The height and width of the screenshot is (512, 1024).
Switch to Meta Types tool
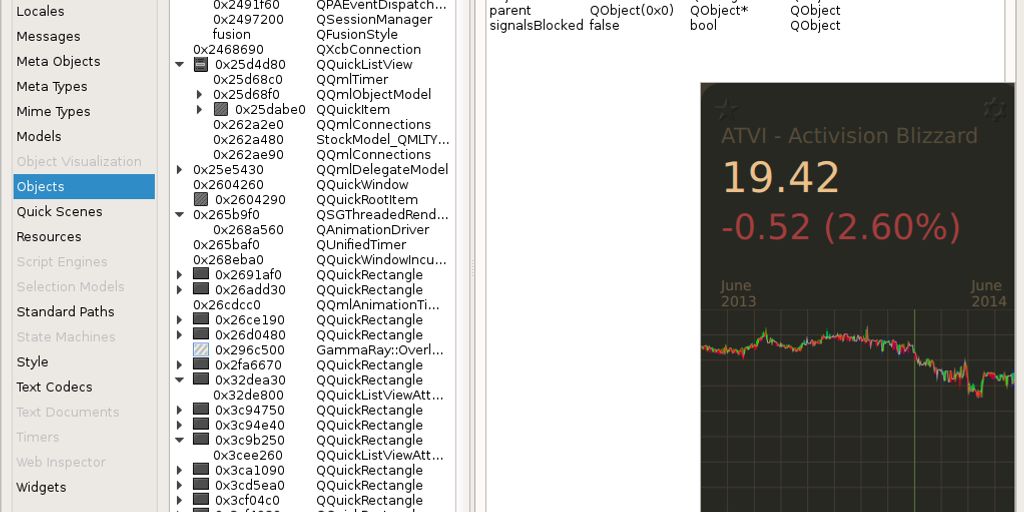pos(84,86)
